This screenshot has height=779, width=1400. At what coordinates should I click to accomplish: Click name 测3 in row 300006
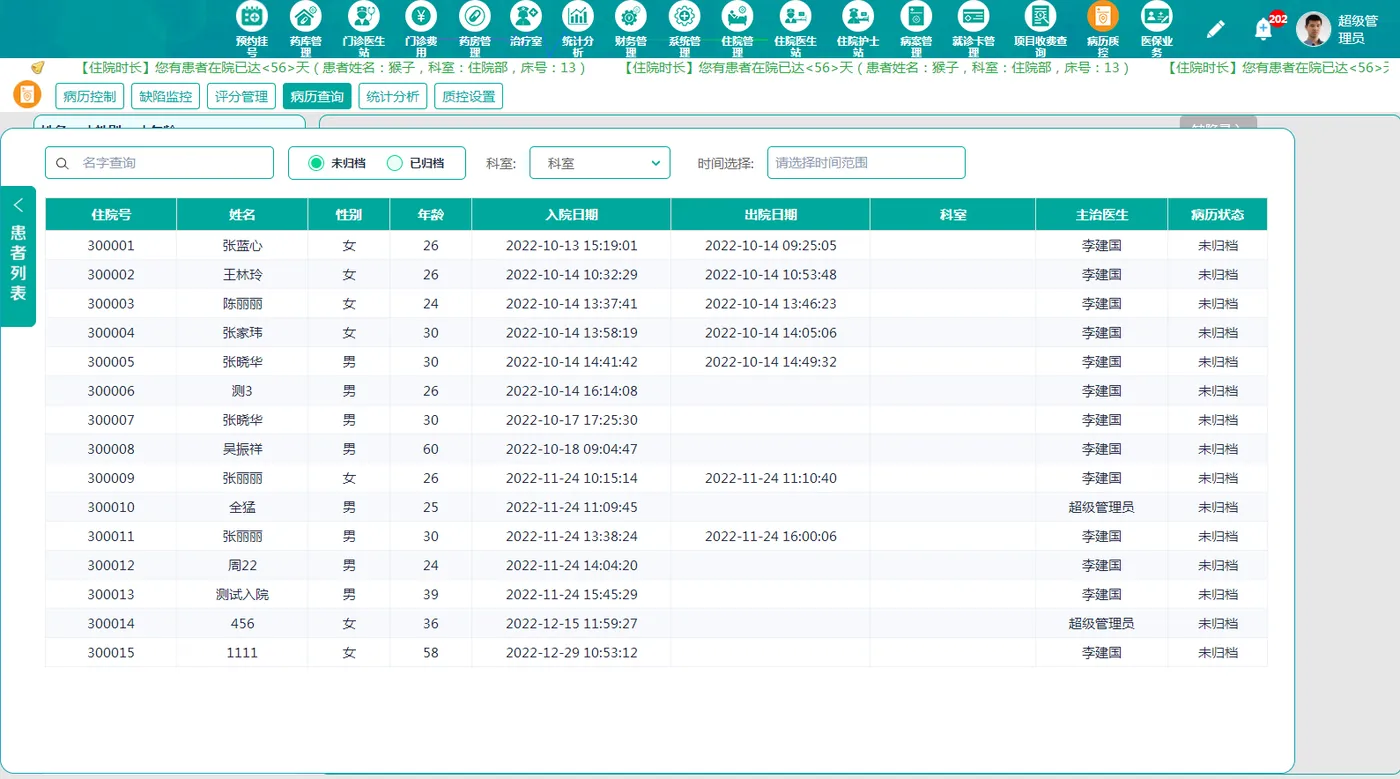(242, 391)
